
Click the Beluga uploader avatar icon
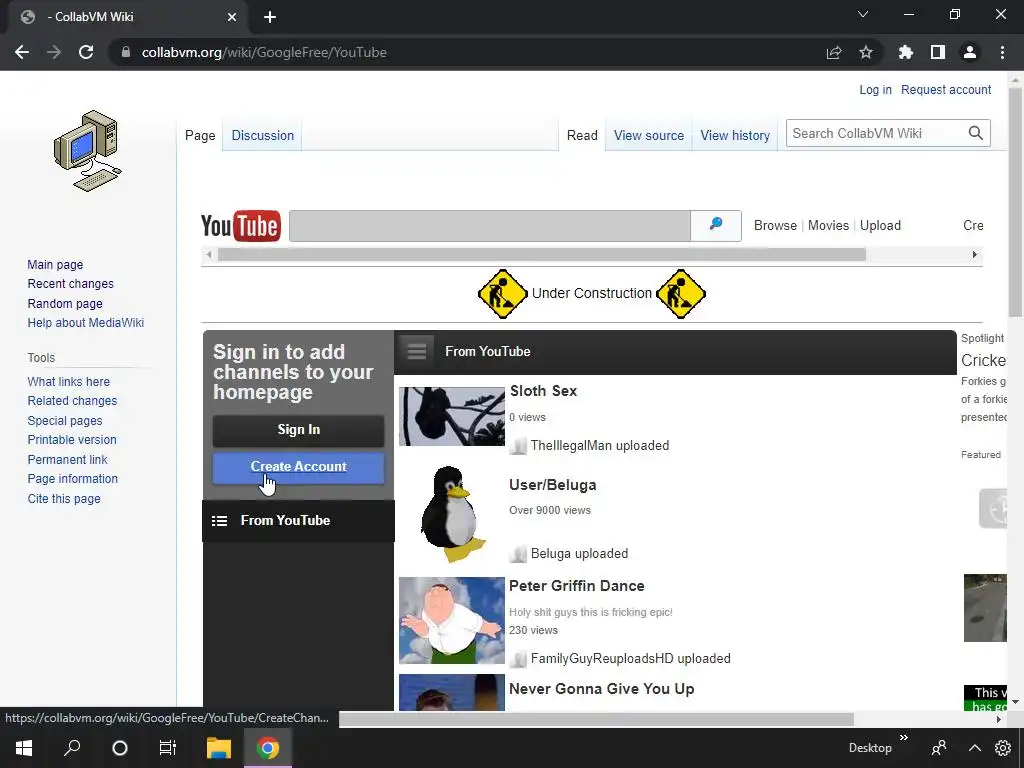coord(518,554)
